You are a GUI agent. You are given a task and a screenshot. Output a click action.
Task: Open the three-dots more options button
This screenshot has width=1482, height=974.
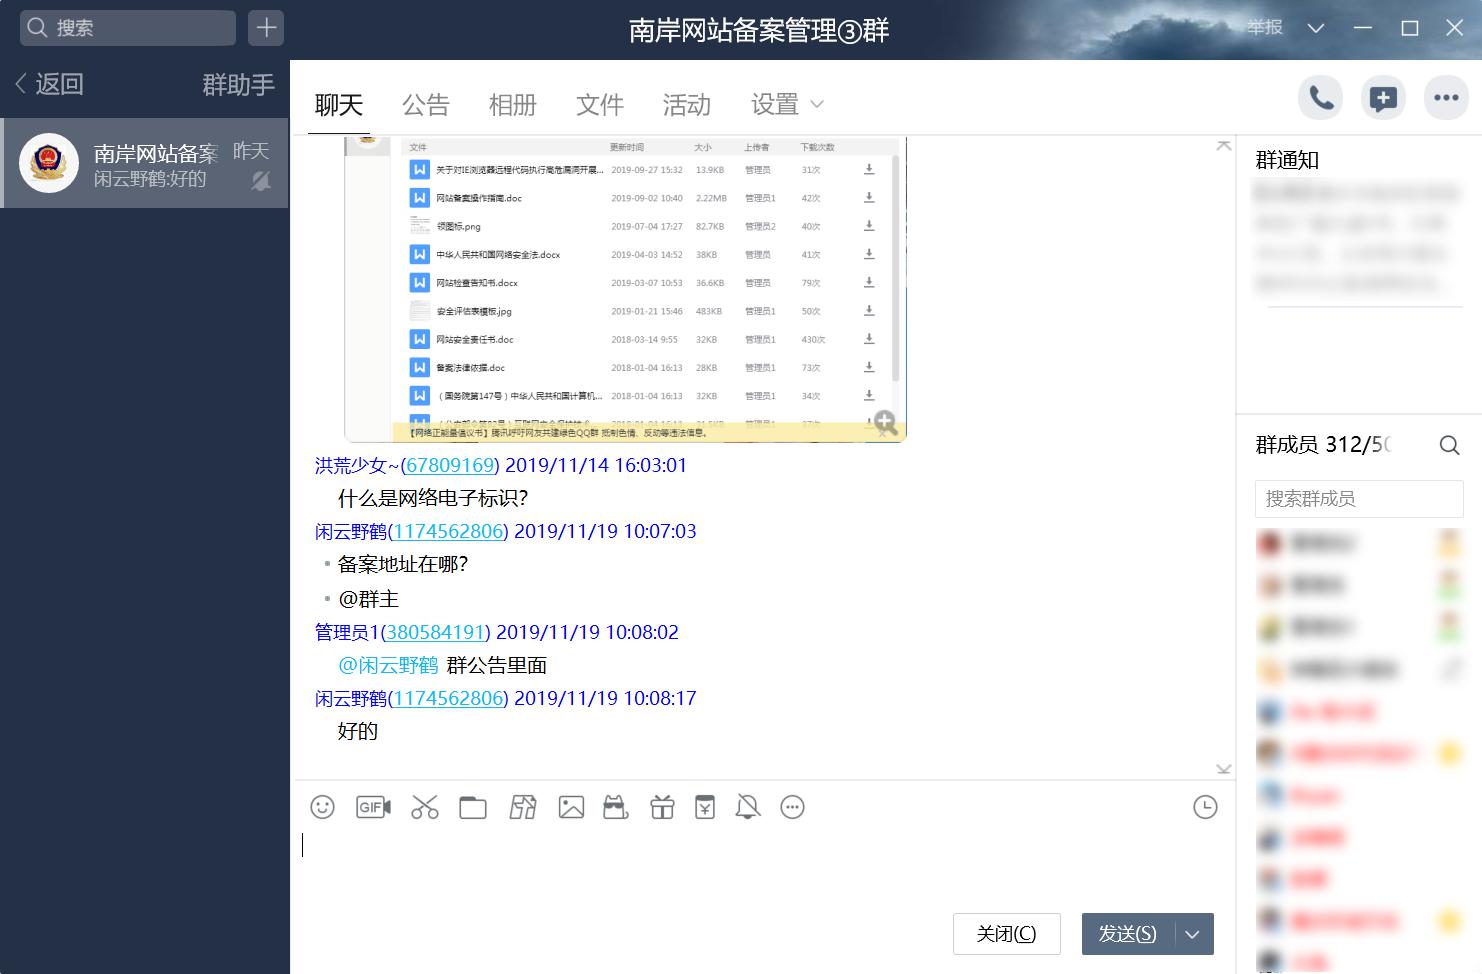[x=1446, y=98]
